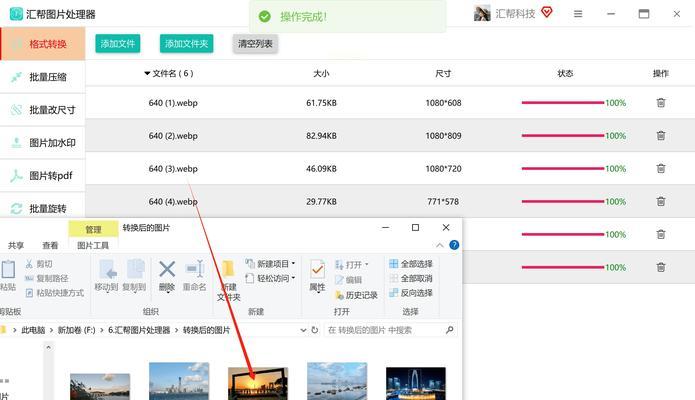Delete the 640 (2).webp row with trash icon
This screenshot has width=695, height=400.
tap(660, 135)
